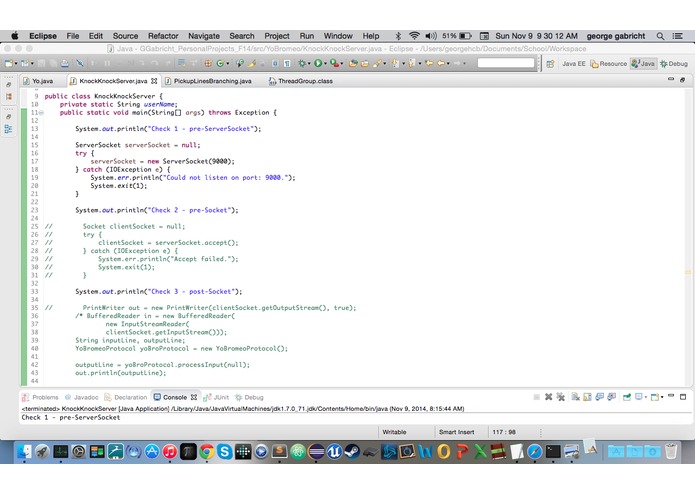Click Remove All Terminated Launches icon

click(x=561, y=397)
